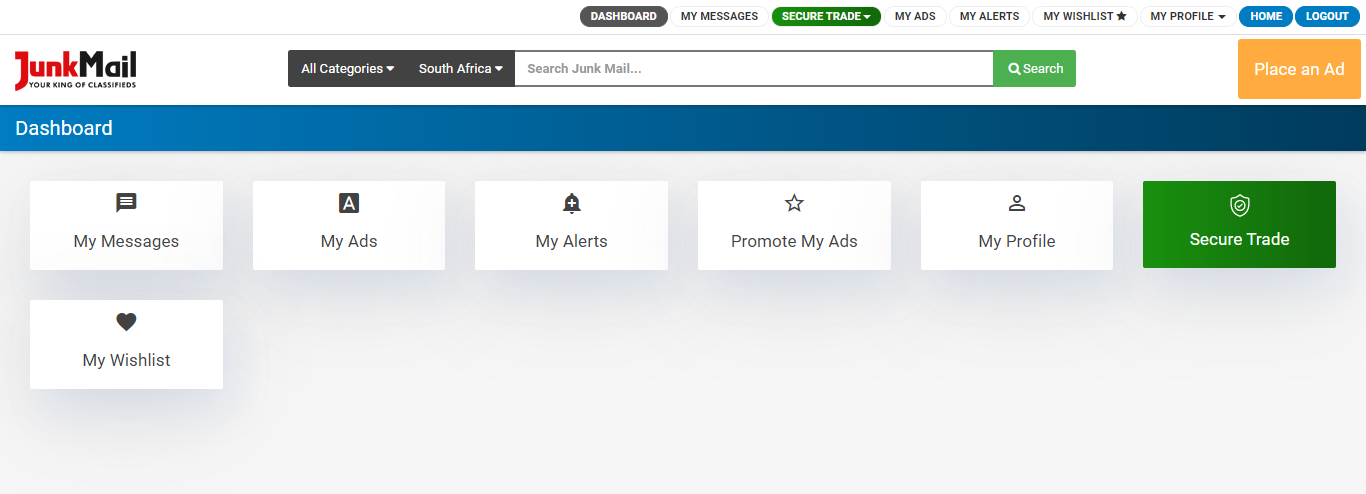Open the South Africa location dropdown

click(x=461, y=69)
